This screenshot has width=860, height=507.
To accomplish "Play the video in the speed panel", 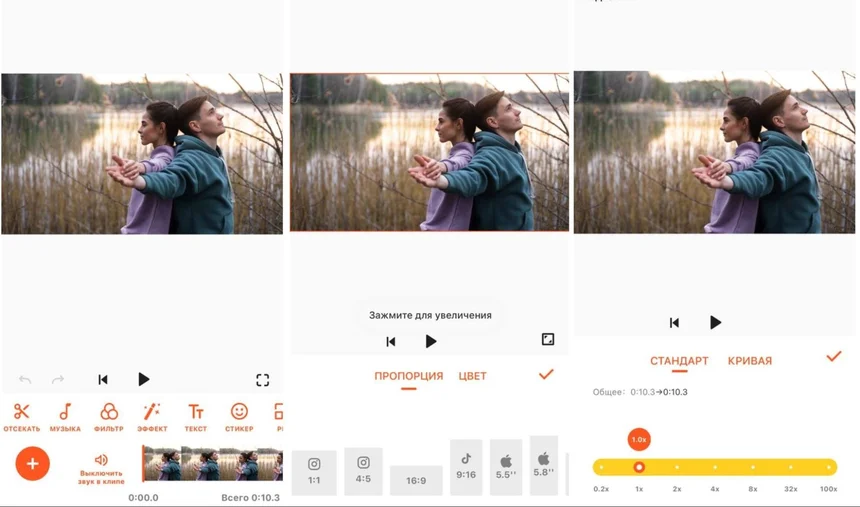I will coord(715,322).
